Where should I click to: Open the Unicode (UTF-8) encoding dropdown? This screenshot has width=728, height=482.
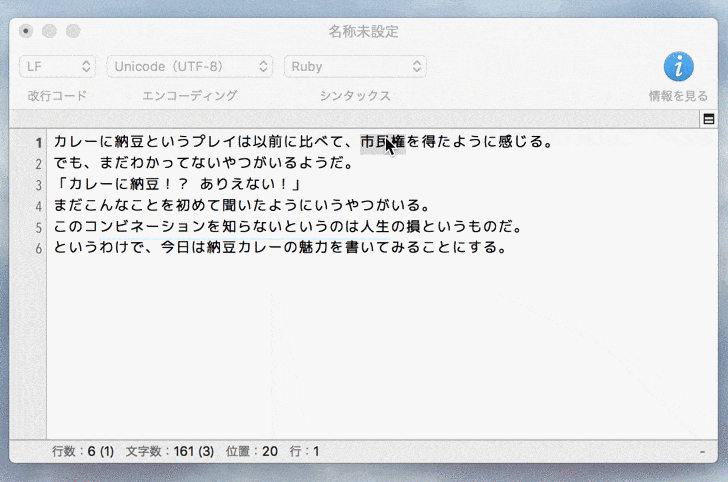190,66
